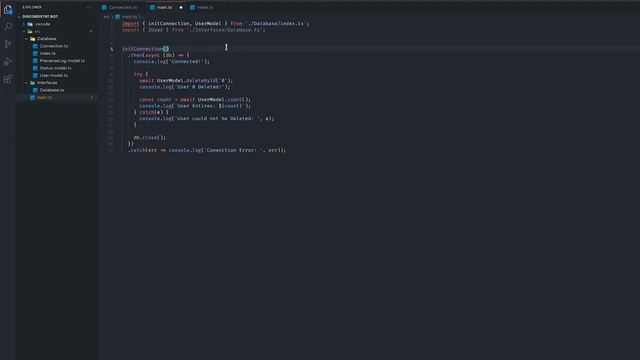Screen dimensions: 640x360
Task: Open the Source Control view in the activity bar
Action: click(x=8, y=44)
